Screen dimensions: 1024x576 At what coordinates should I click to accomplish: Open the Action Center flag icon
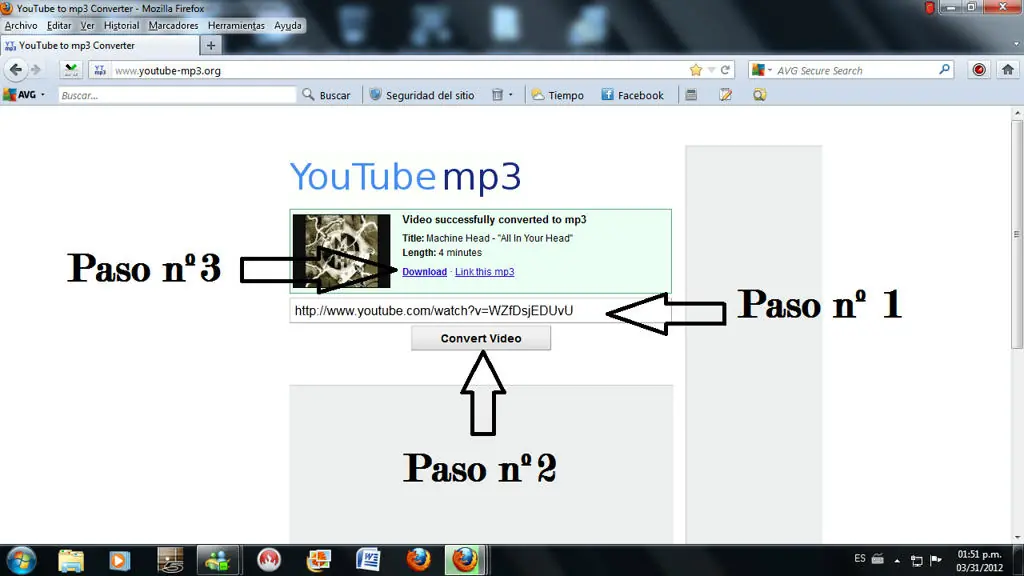click(x=936, y=559)
